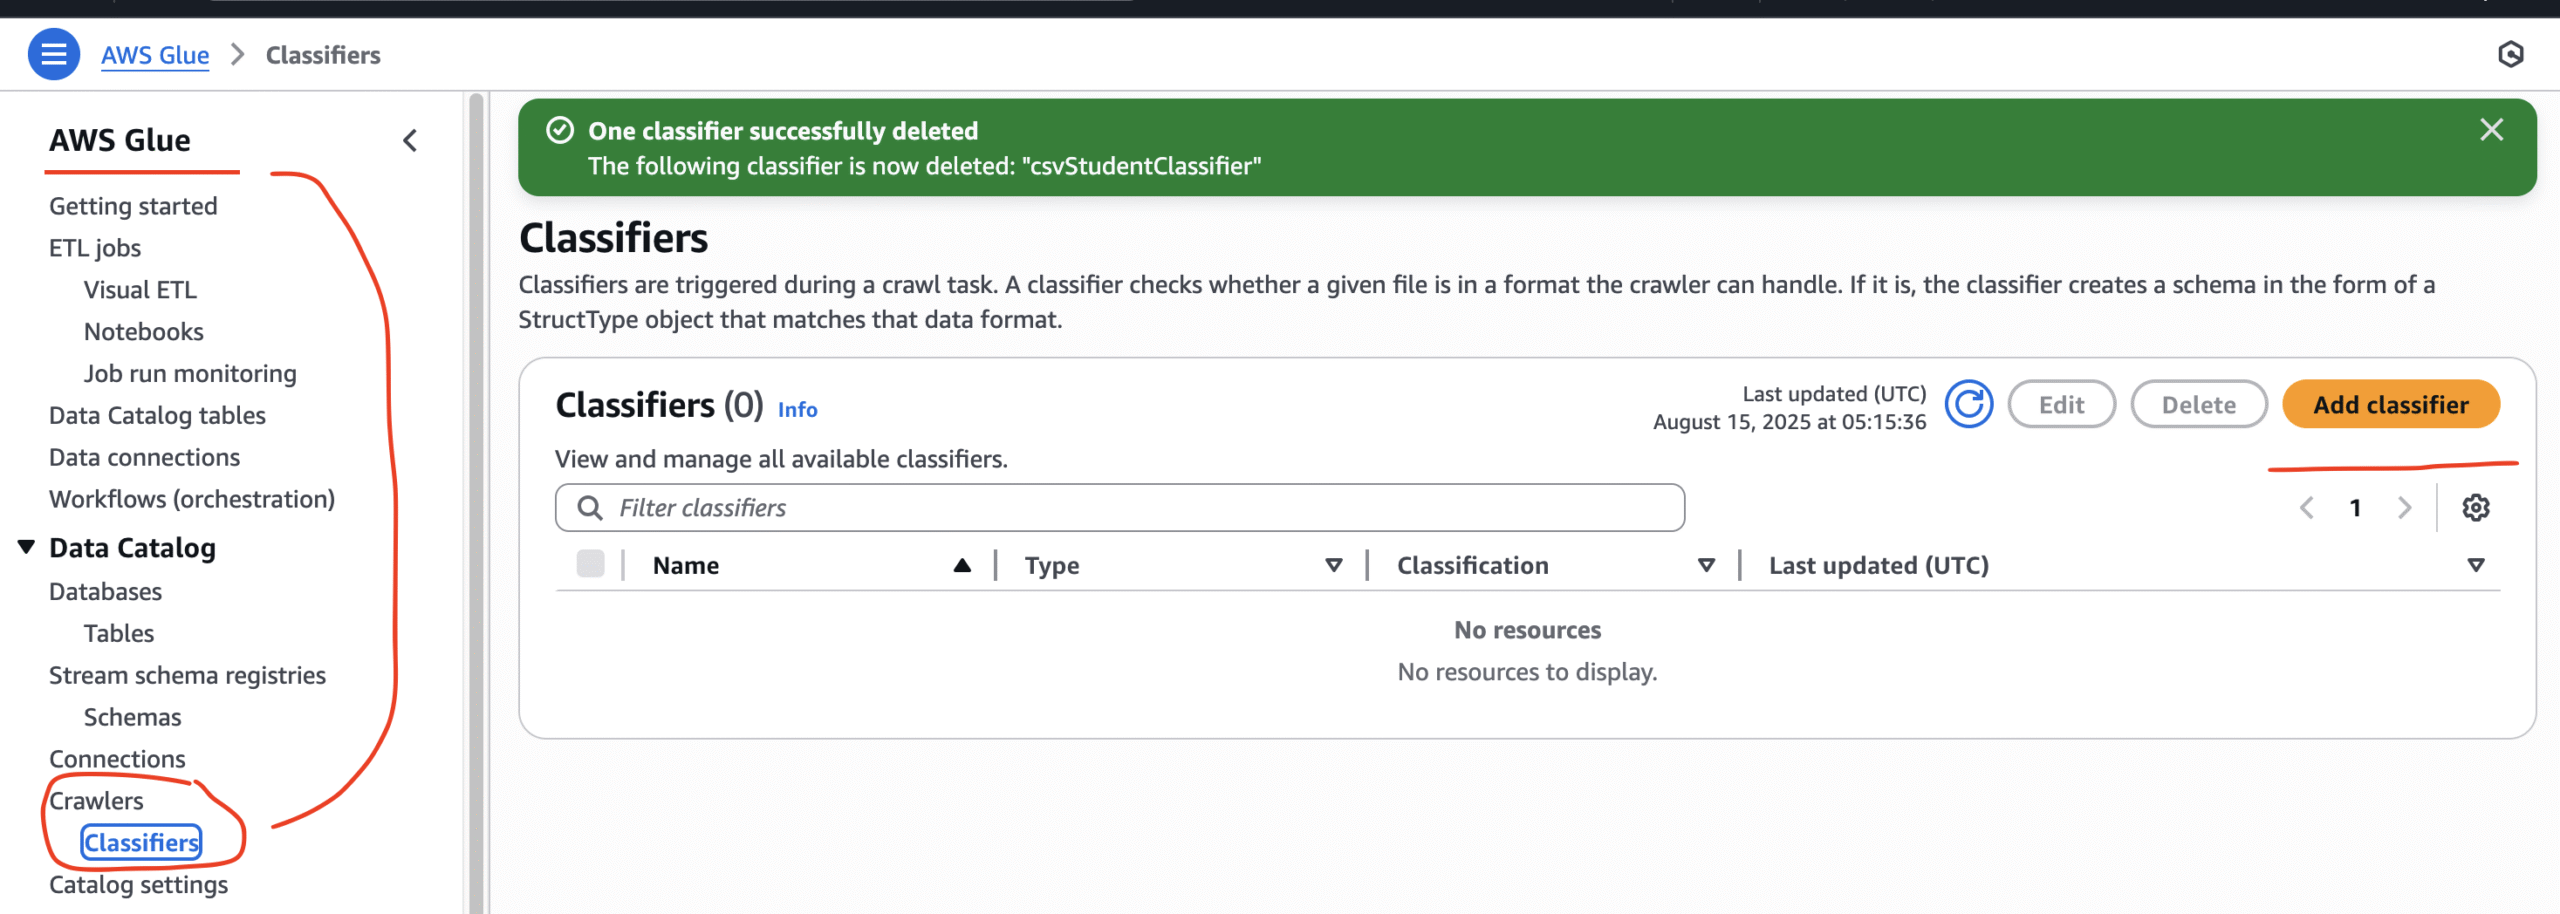This screenshot has height=914, width=2560.
Task: Open Crawlers from the sidebar
Action: click(x=95, y=799)
